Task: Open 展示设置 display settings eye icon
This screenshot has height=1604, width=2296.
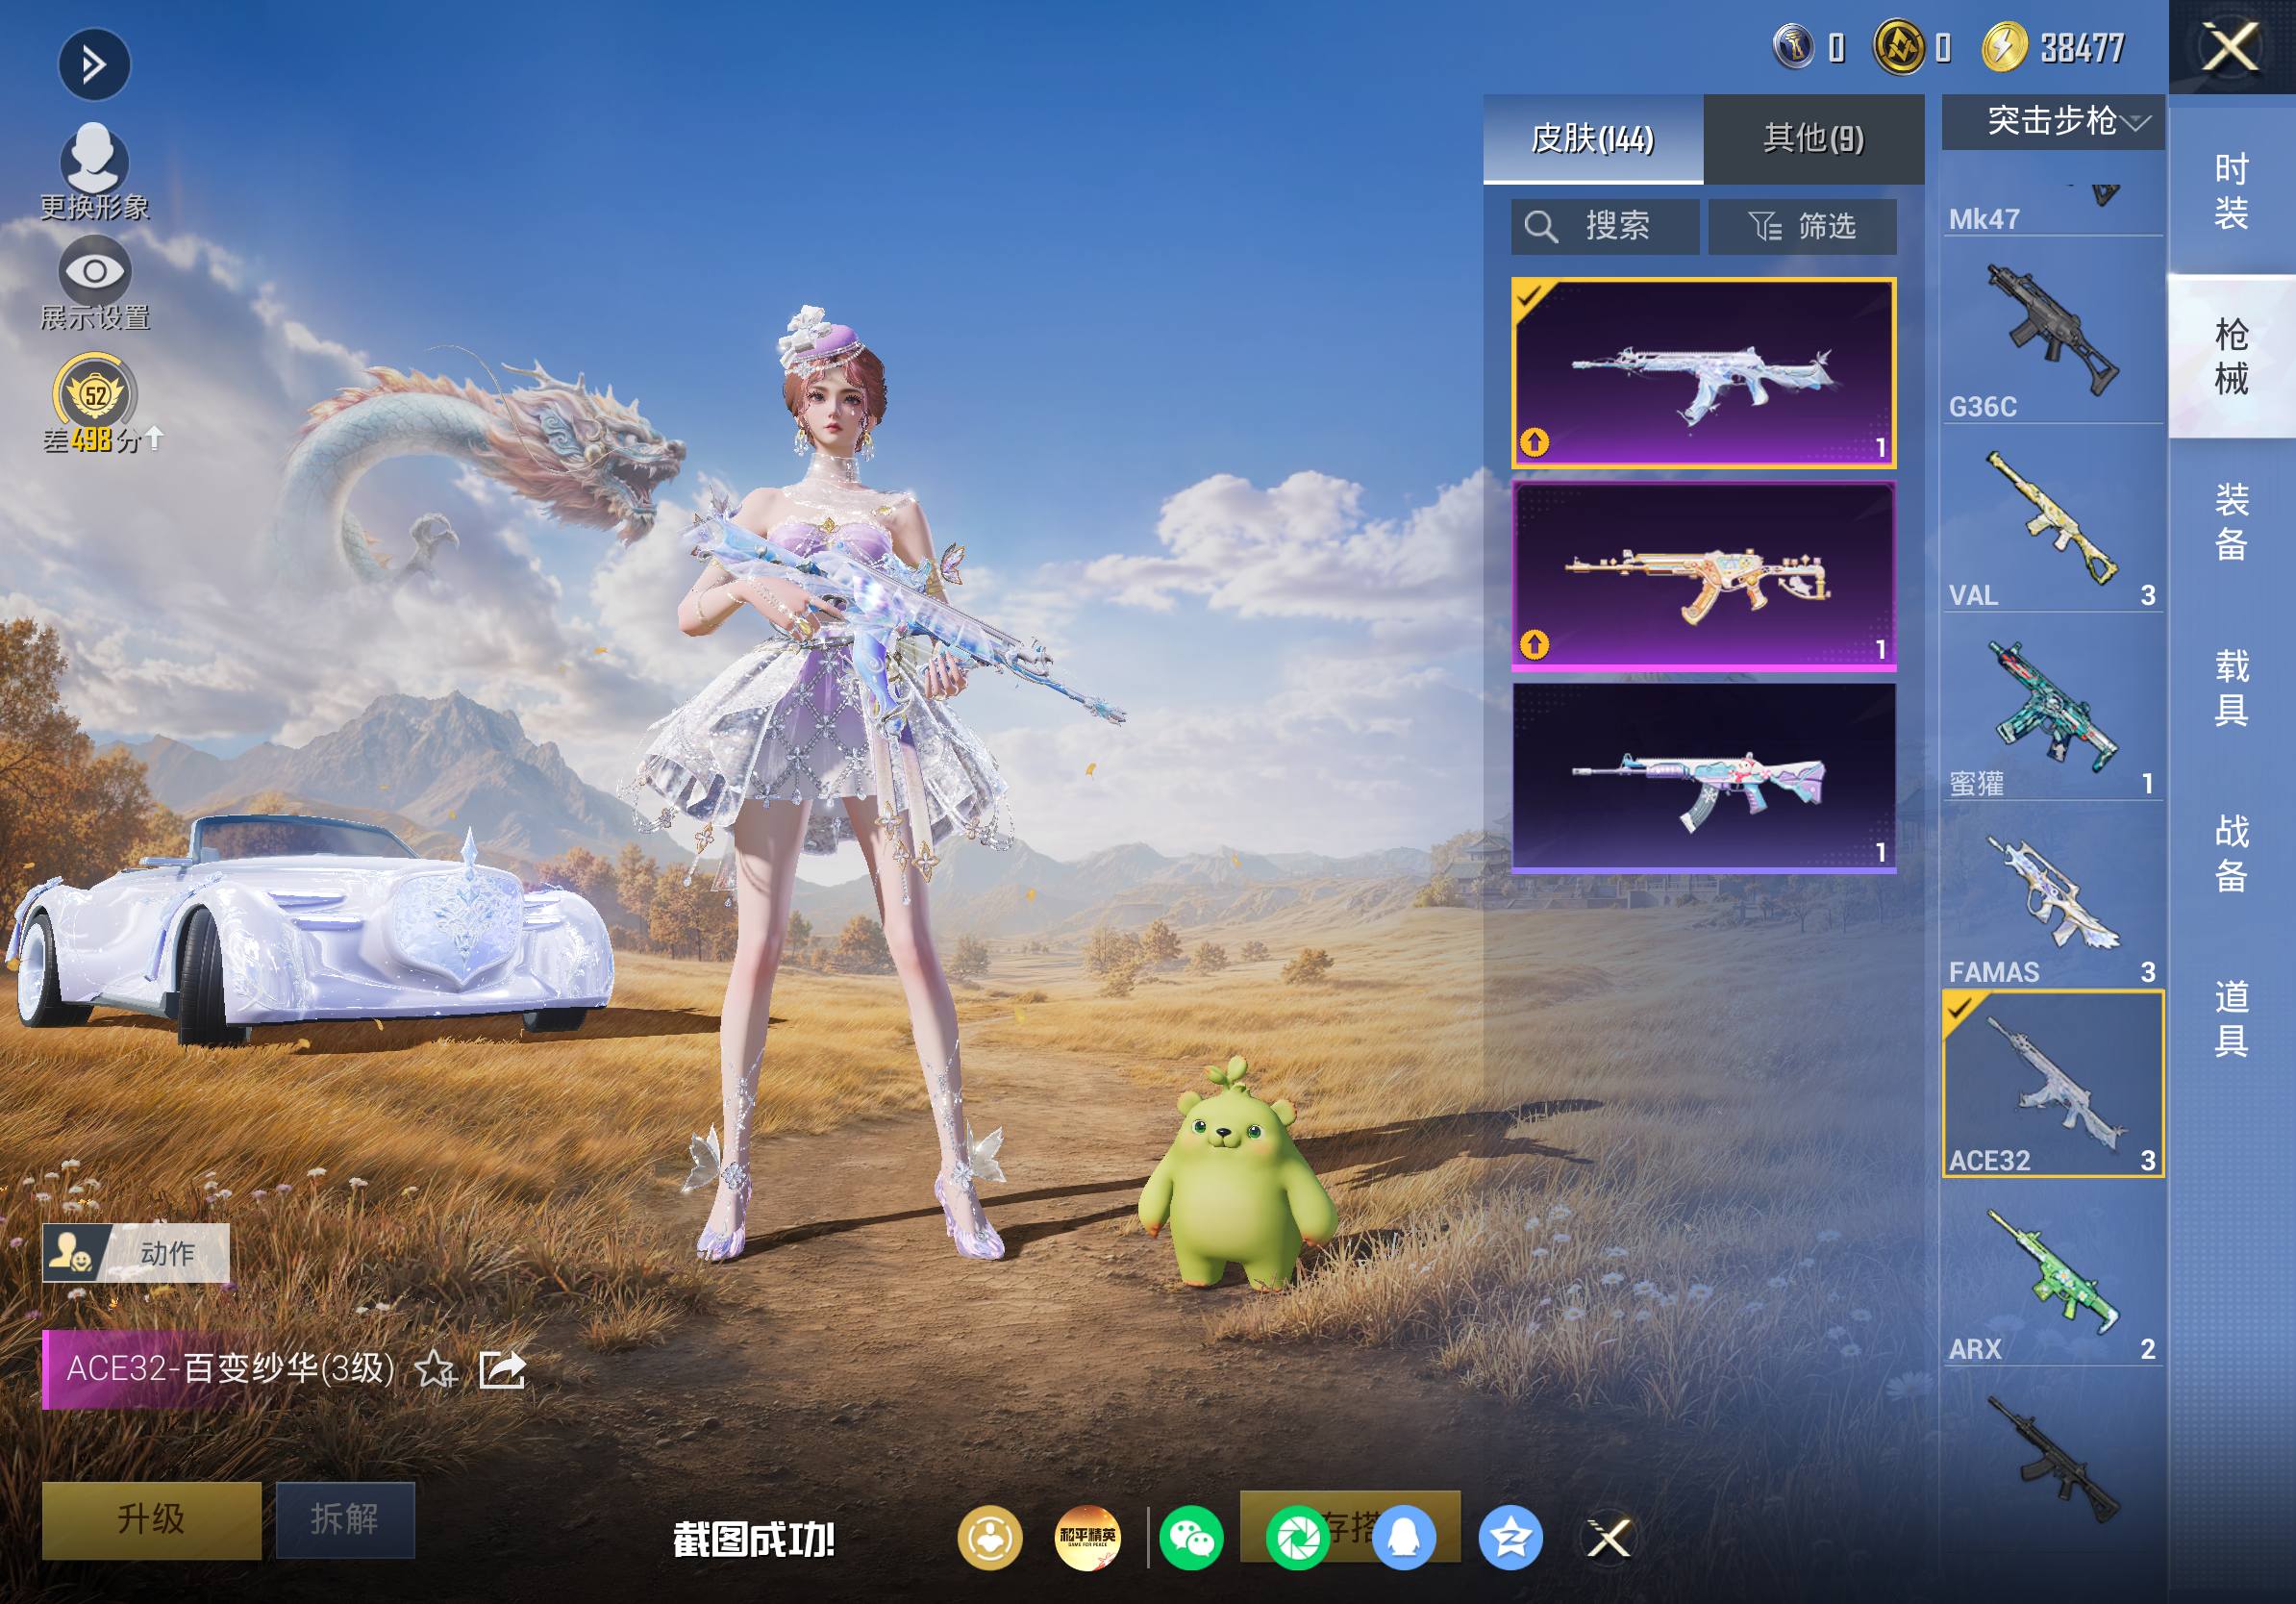Action: pos(94,283)
